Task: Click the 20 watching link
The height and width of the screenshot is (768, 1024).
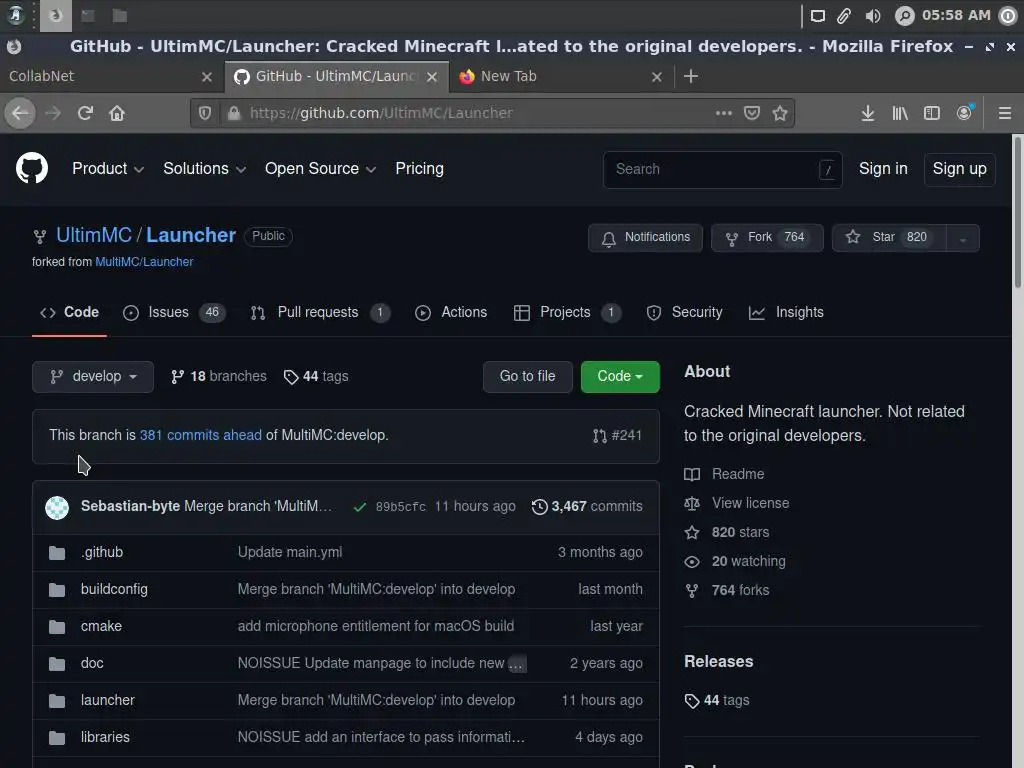Action: click(735, 562)
